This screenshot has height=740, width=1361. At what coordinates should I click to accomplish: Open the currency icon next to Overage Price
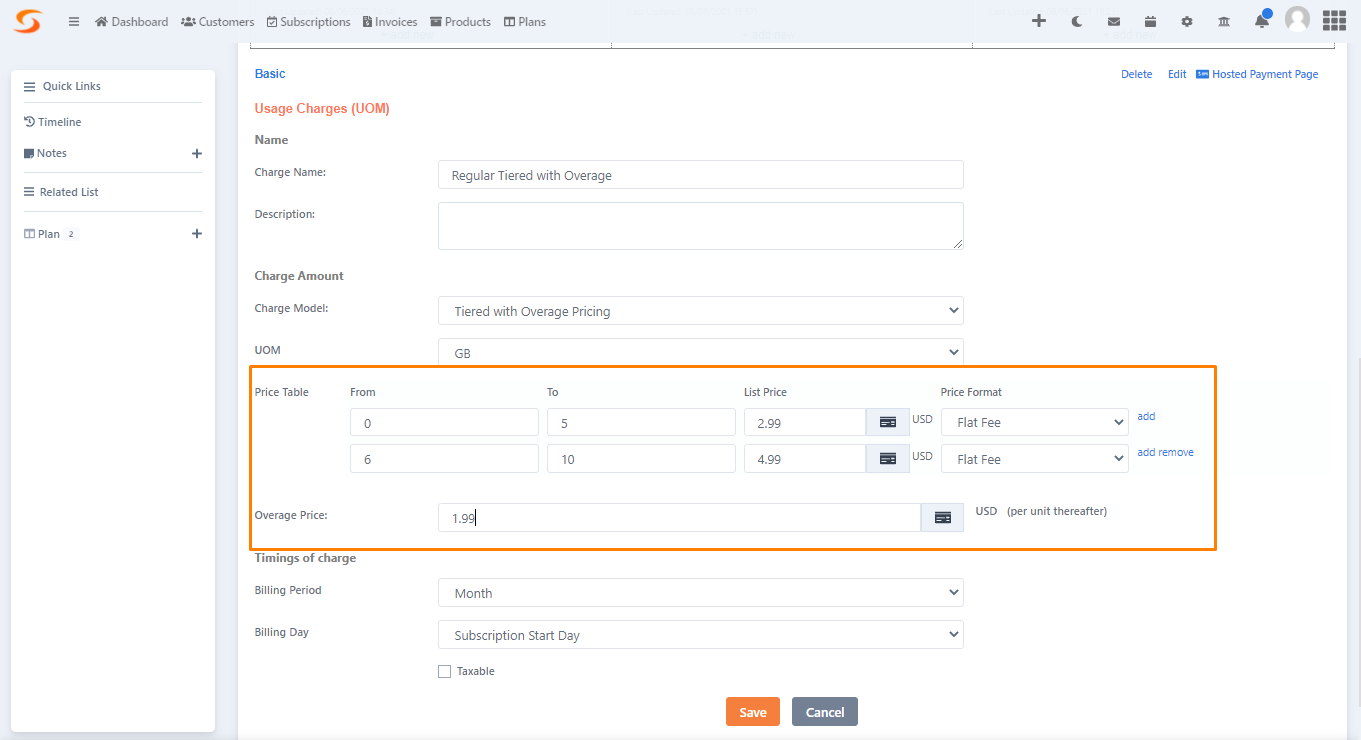pos(941,517)
